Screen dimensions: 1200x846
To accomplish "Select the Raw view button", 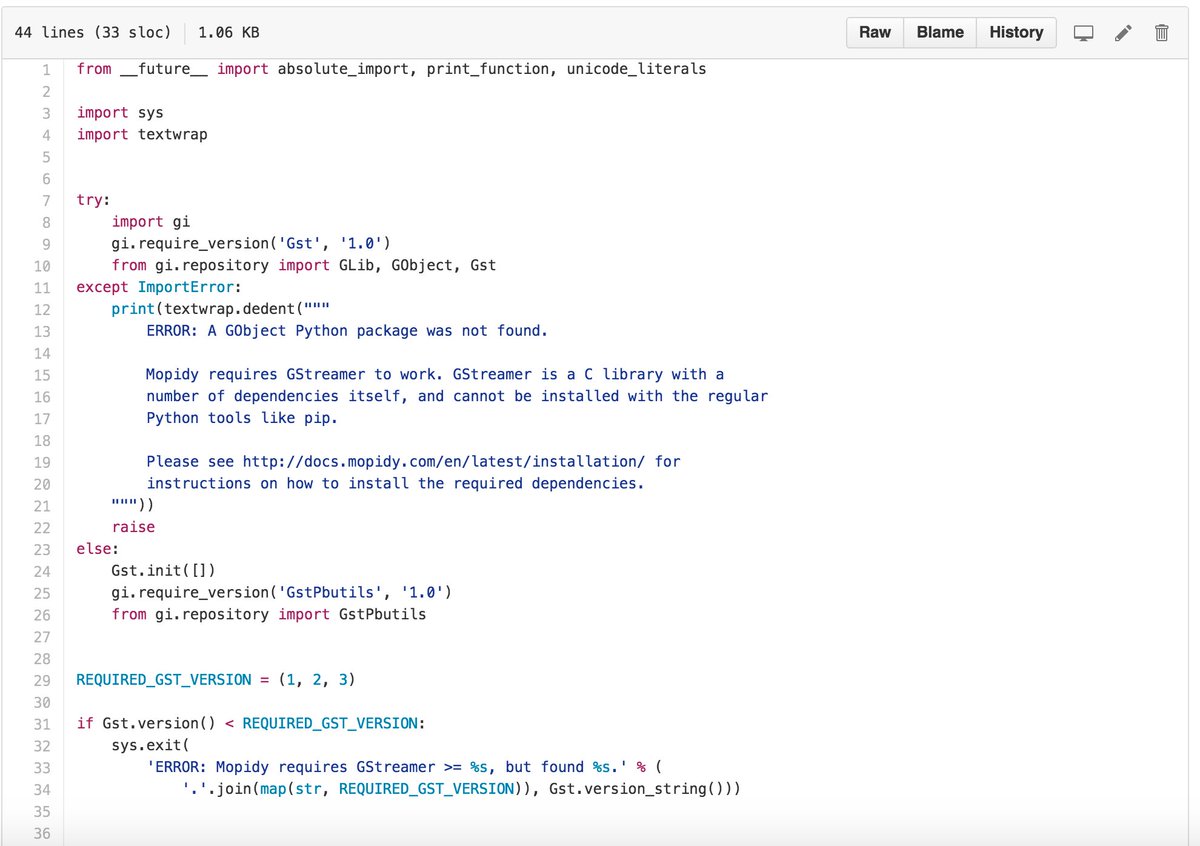I will 874,32.
